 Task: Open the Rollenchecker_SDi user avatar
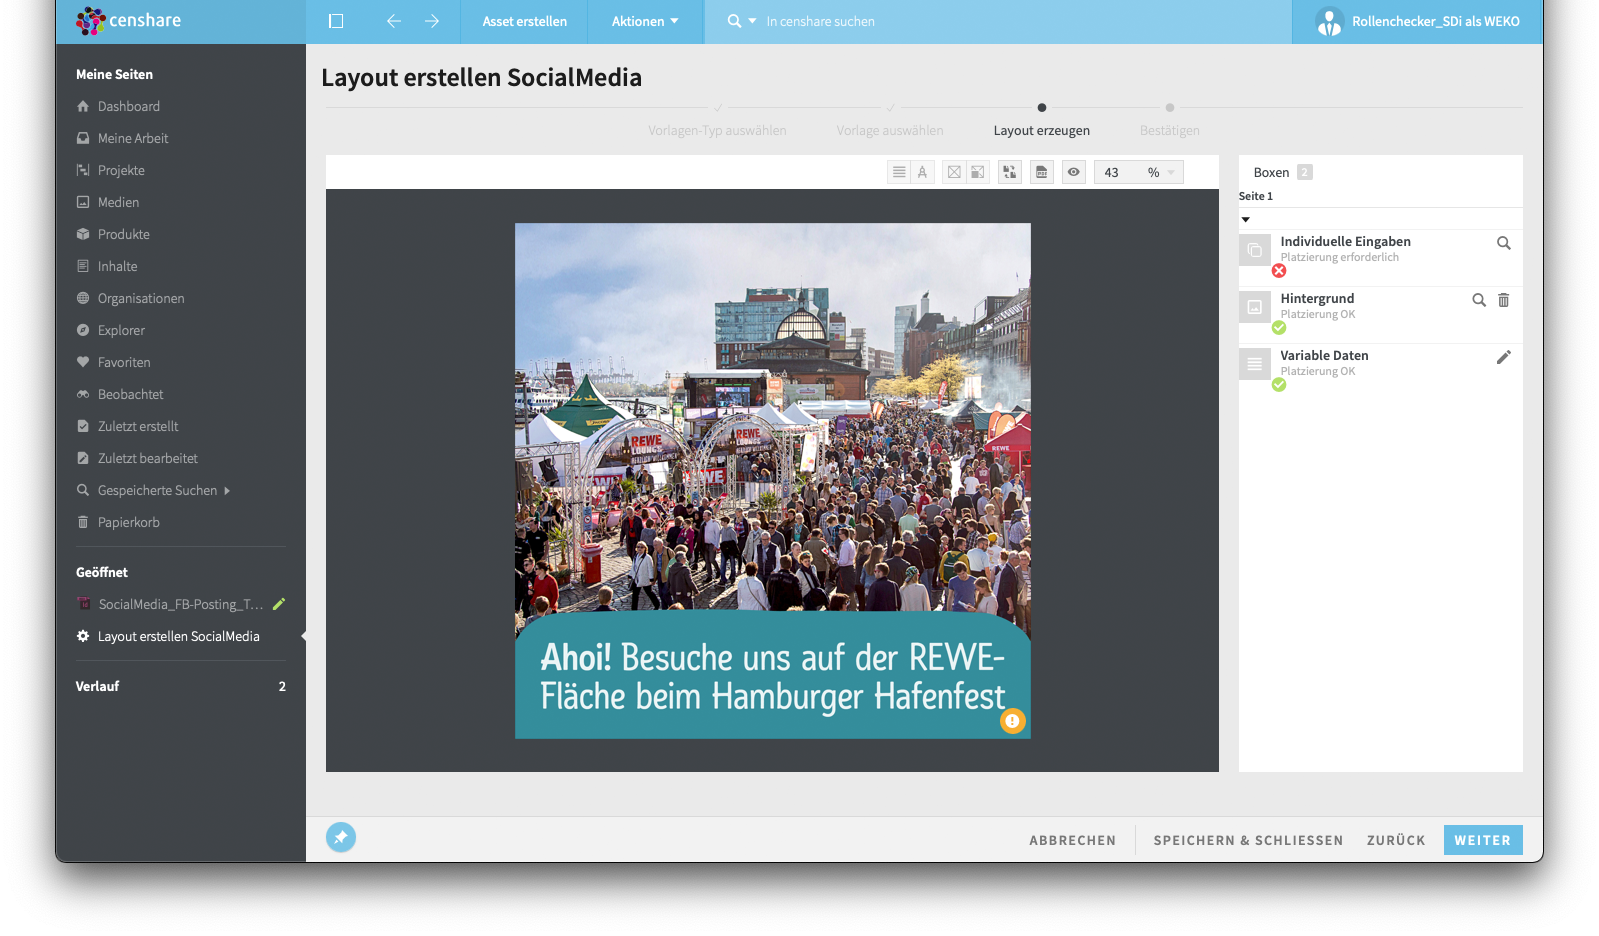pyautogui.click(x=1329, y=21)
